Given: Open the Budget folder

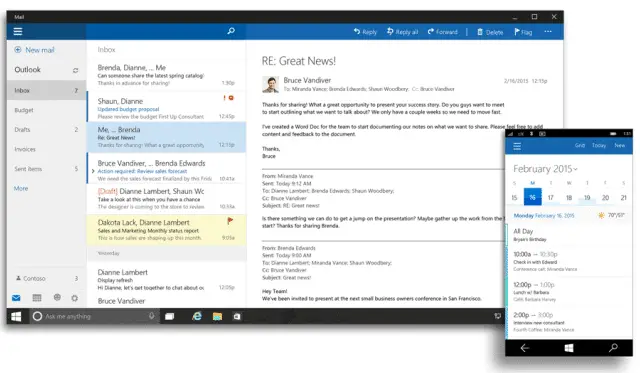Looking at the screenshot, I should click(x=46, y=110).
